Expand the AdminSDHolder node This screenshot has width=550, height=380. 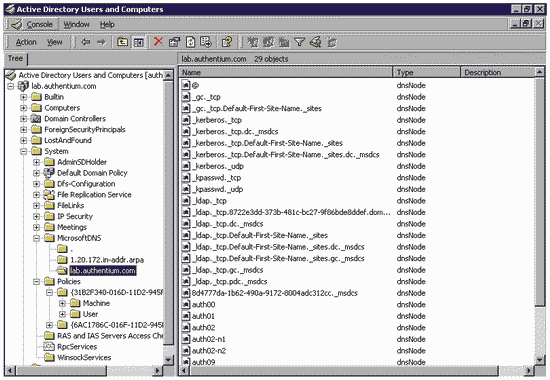pos(36,162)
